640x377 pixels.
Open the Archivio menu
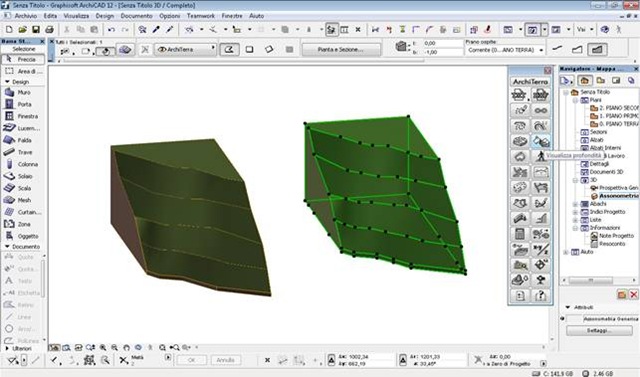[x=26, y=16]
